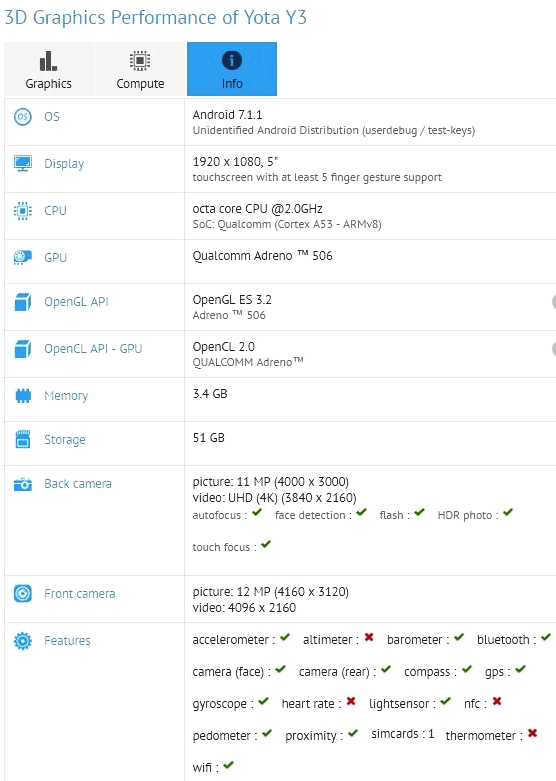556x781 pixels.
Task: Click picture: 12 MP (4160 x 3120) text
Action: (271, 592)
